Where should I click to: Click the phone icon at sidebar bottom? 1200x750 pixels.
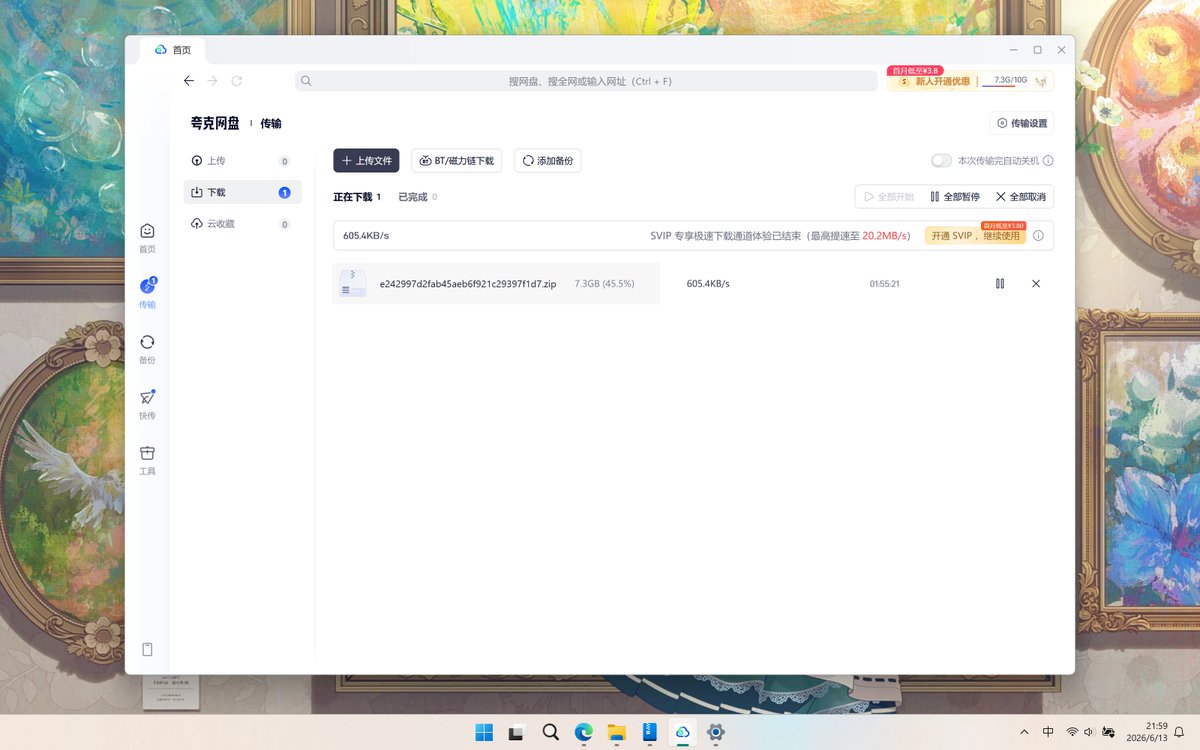tap(147, 650)
